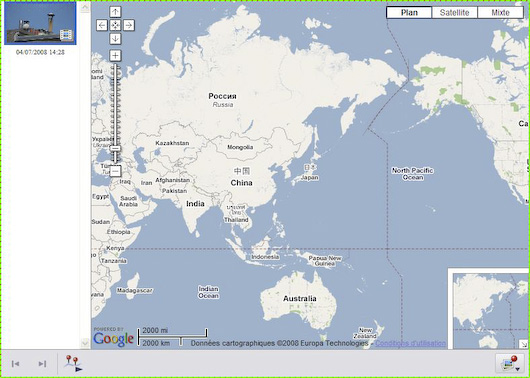Click the Tanzania label
Screen dimensions: 530x378
click(114, 261)
